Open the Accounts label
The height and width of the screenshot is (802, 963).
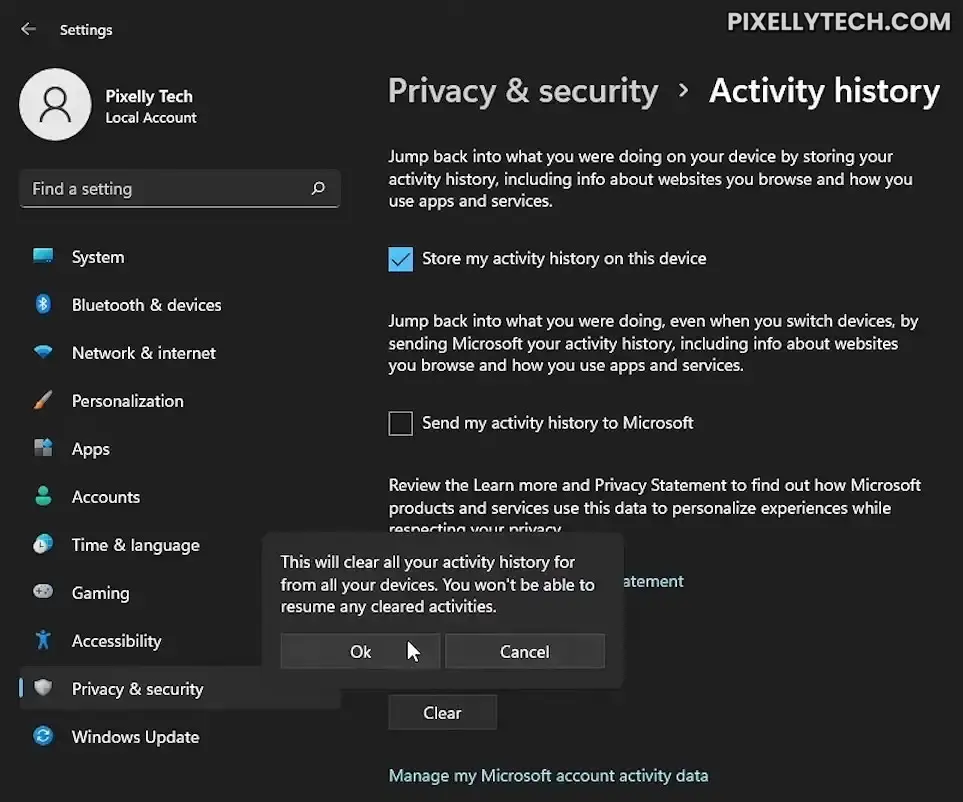click(106, 497)
